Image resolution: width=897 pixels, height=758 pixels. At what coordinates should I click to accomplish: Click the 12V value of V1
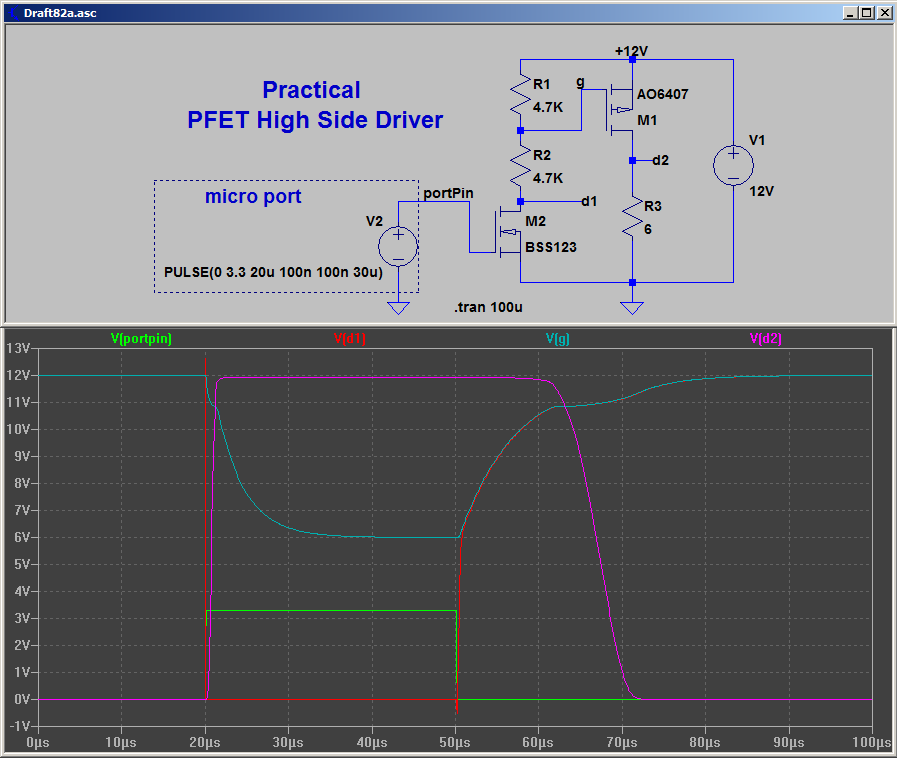(761, 192)
